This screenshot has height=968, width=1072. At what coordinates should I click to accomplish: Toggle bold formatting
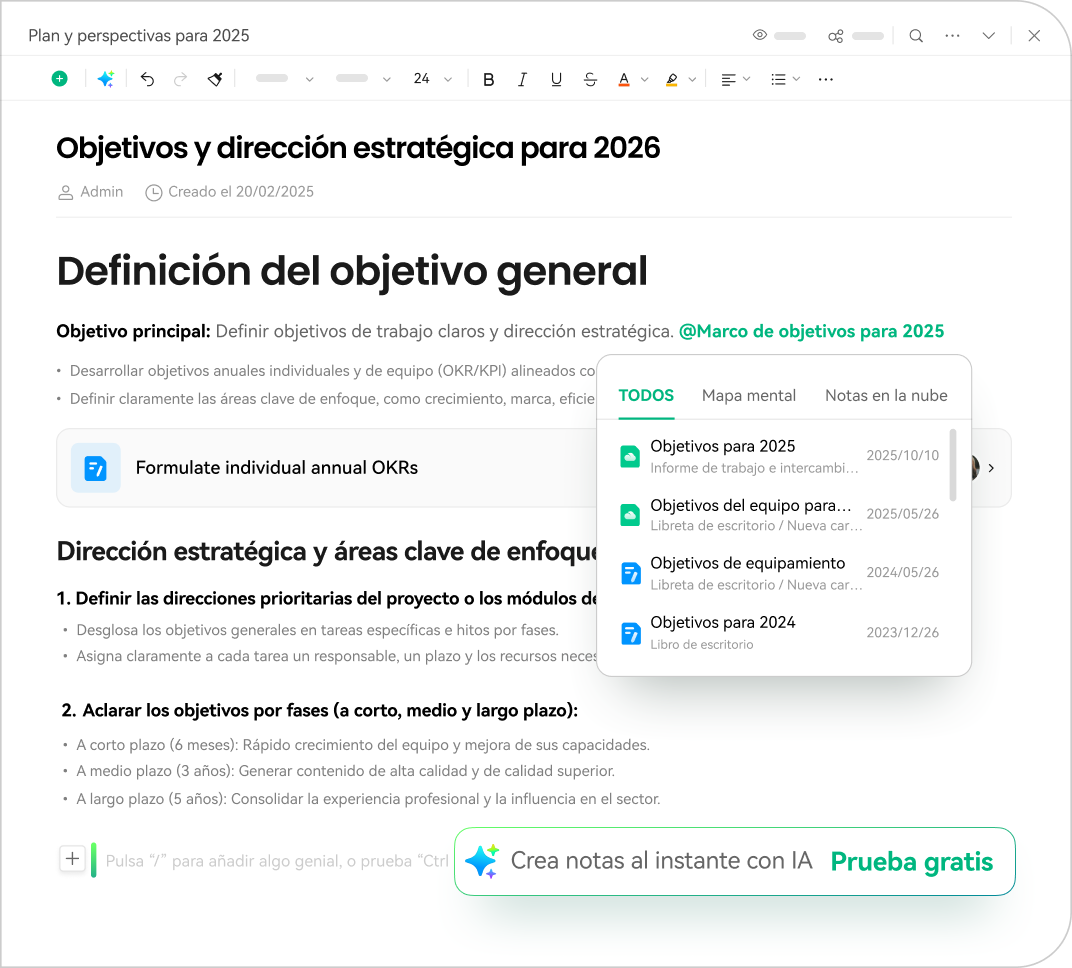click(489, 79)
